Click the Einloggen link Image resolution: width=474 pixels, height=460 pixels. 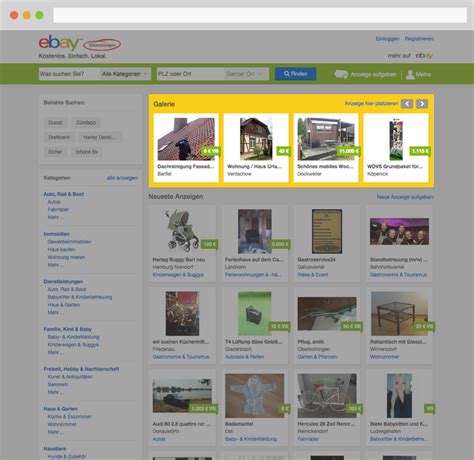(387, 39)
